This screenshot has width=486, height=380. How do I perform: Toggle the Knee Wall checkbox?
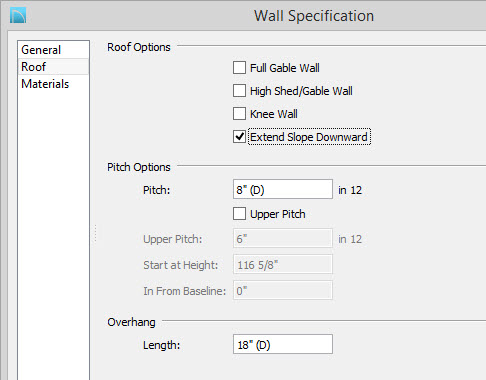click(x=239, y=114)
